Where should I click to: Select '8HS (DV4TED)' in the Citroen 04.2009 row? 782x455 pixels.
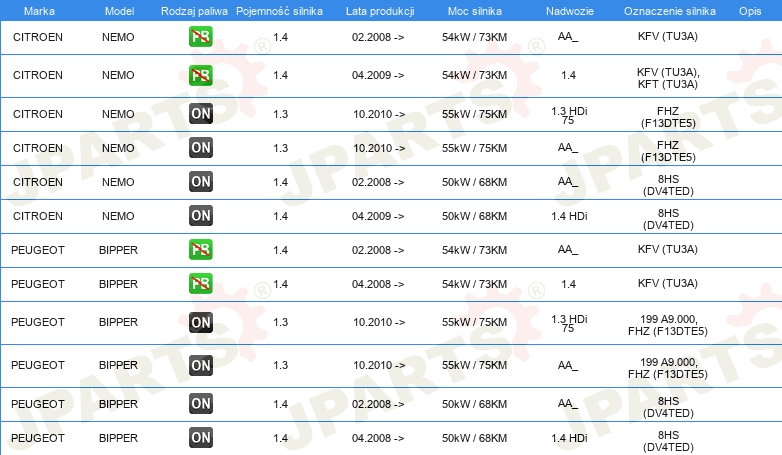(x=668, y=219)
